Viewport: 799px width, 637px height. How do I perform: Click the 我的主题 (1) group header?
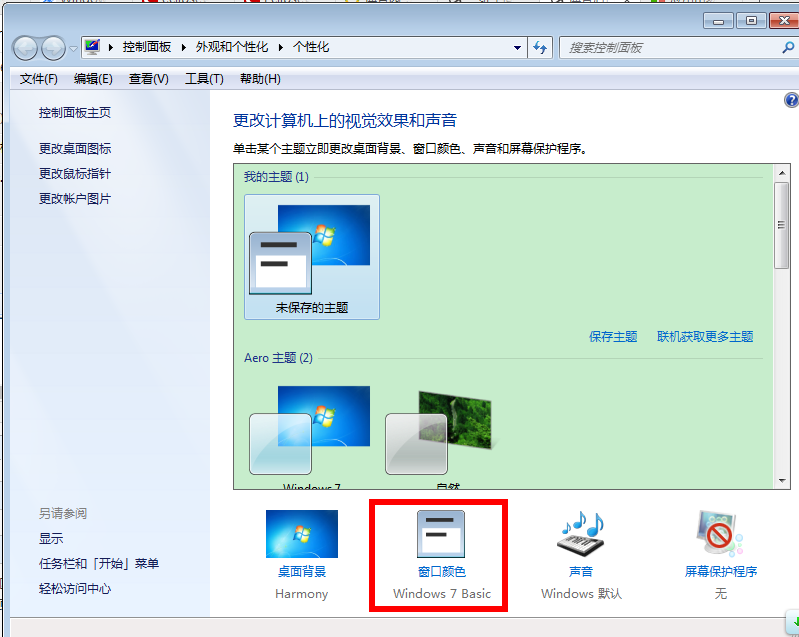(276, 177)
